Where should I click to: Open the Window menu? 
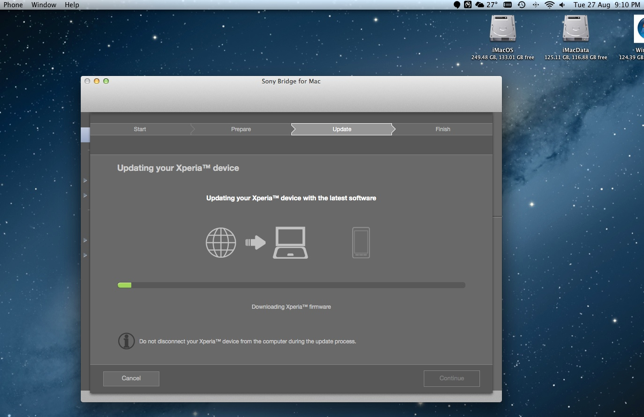(44, 5)
